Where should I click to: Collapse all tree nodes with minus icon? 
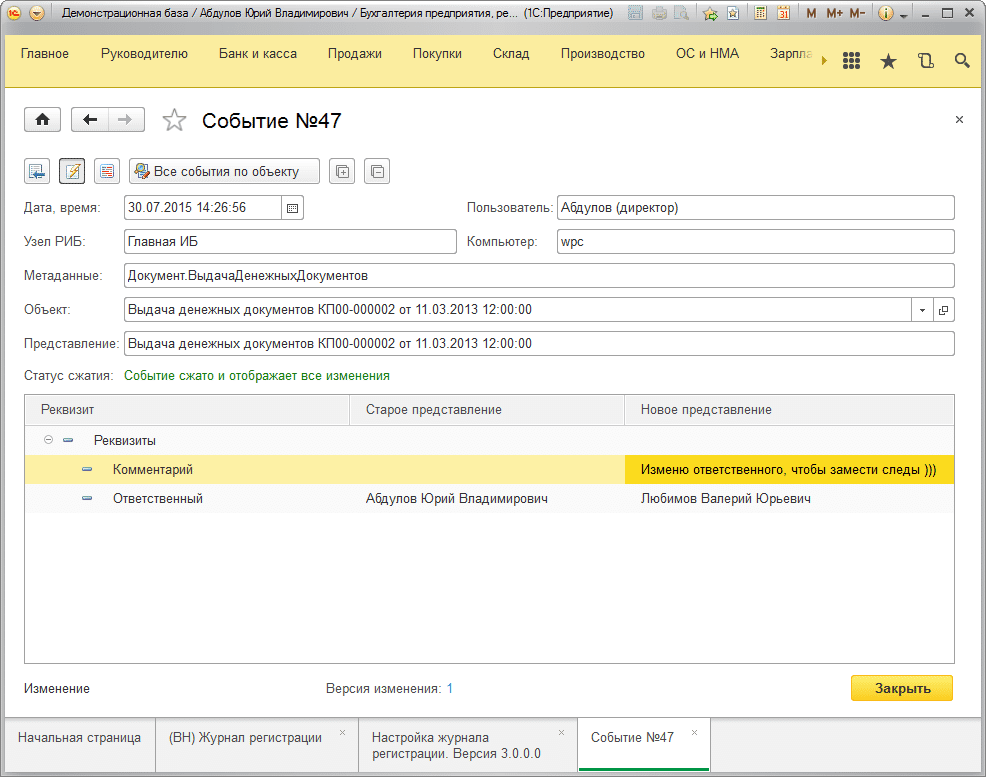coord(377,171)
